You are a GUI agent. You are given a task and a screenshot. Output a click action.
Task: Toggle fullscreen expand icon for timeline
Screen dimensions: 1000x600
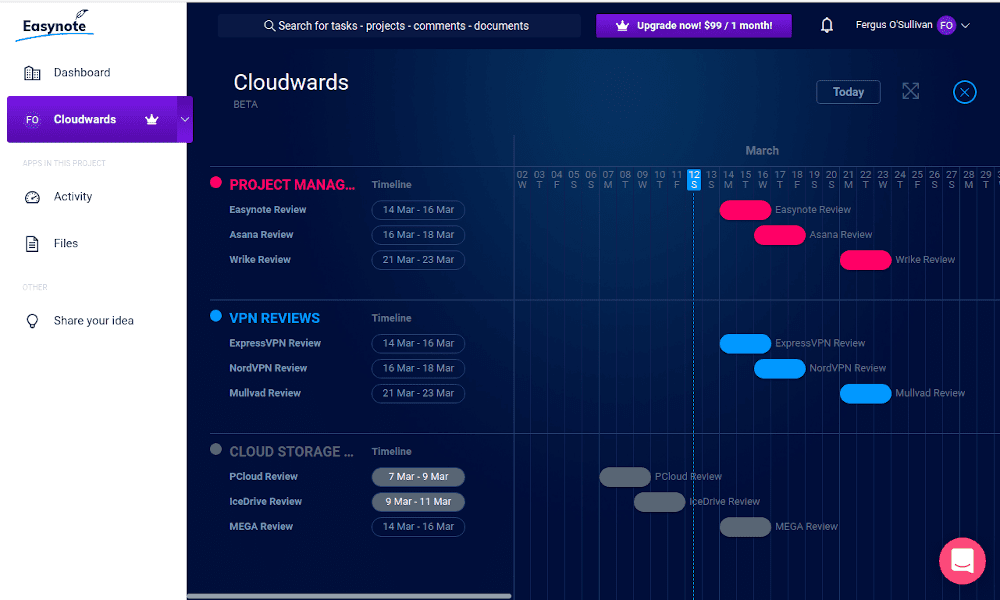coord(911,91)
